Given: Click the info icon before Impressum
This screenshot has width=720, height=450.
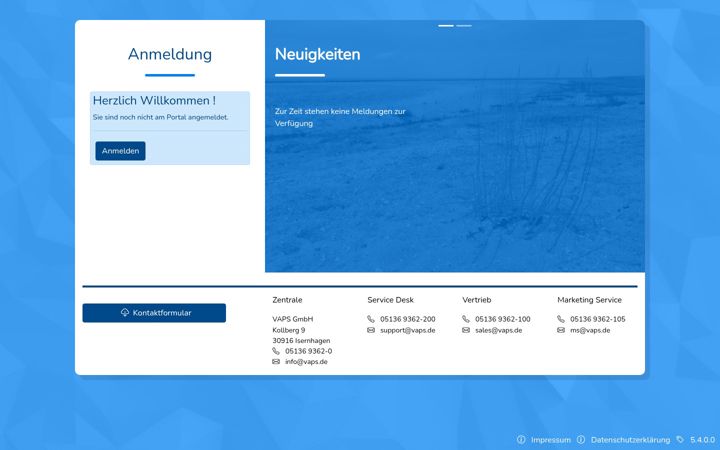Looking at the screenshot, I should click(521, 439).
